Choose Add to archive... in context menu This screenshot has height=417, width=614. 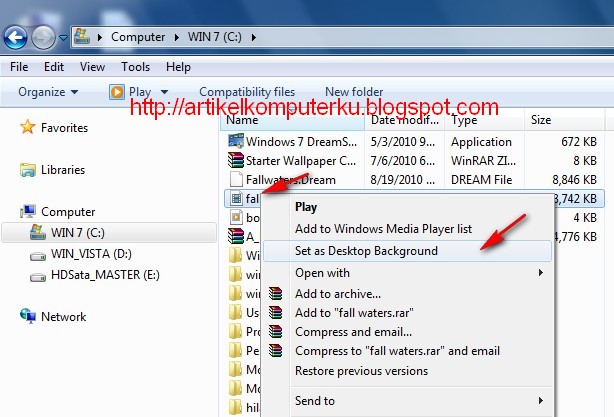(x=407, y=294)
